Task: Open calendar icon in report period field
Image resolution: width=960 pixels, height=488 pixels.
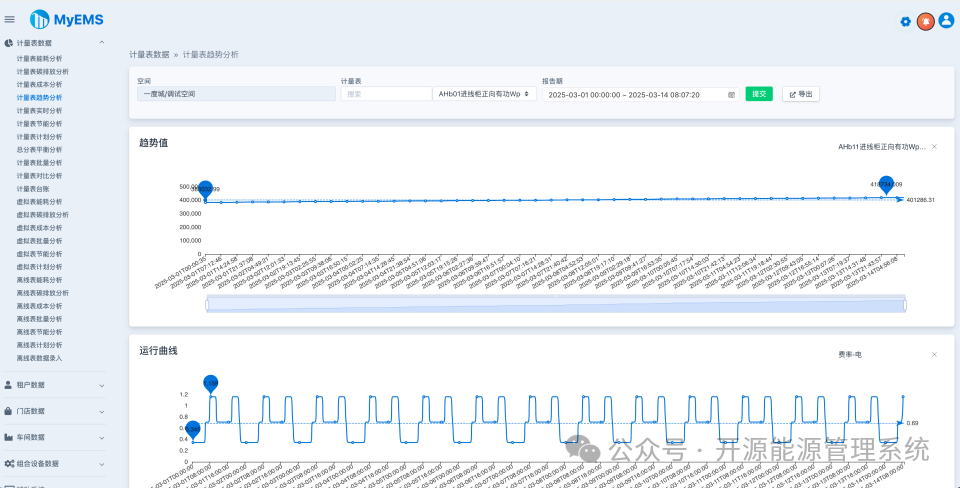Action: tap(731, 95)
